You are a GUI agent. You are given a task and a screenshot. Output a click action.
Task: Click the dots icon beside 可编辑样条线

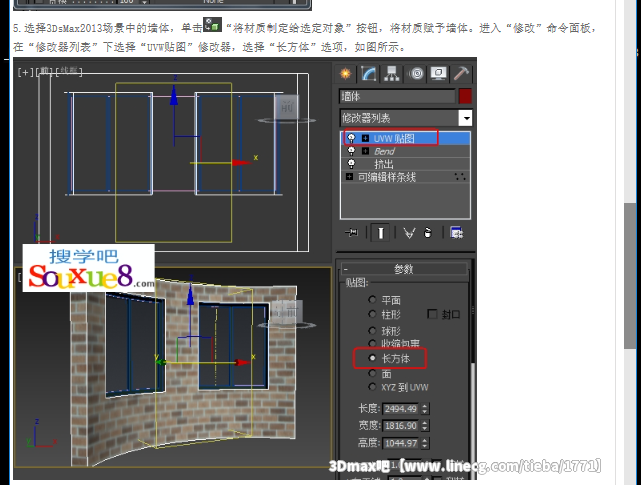[x=460, y=177]
